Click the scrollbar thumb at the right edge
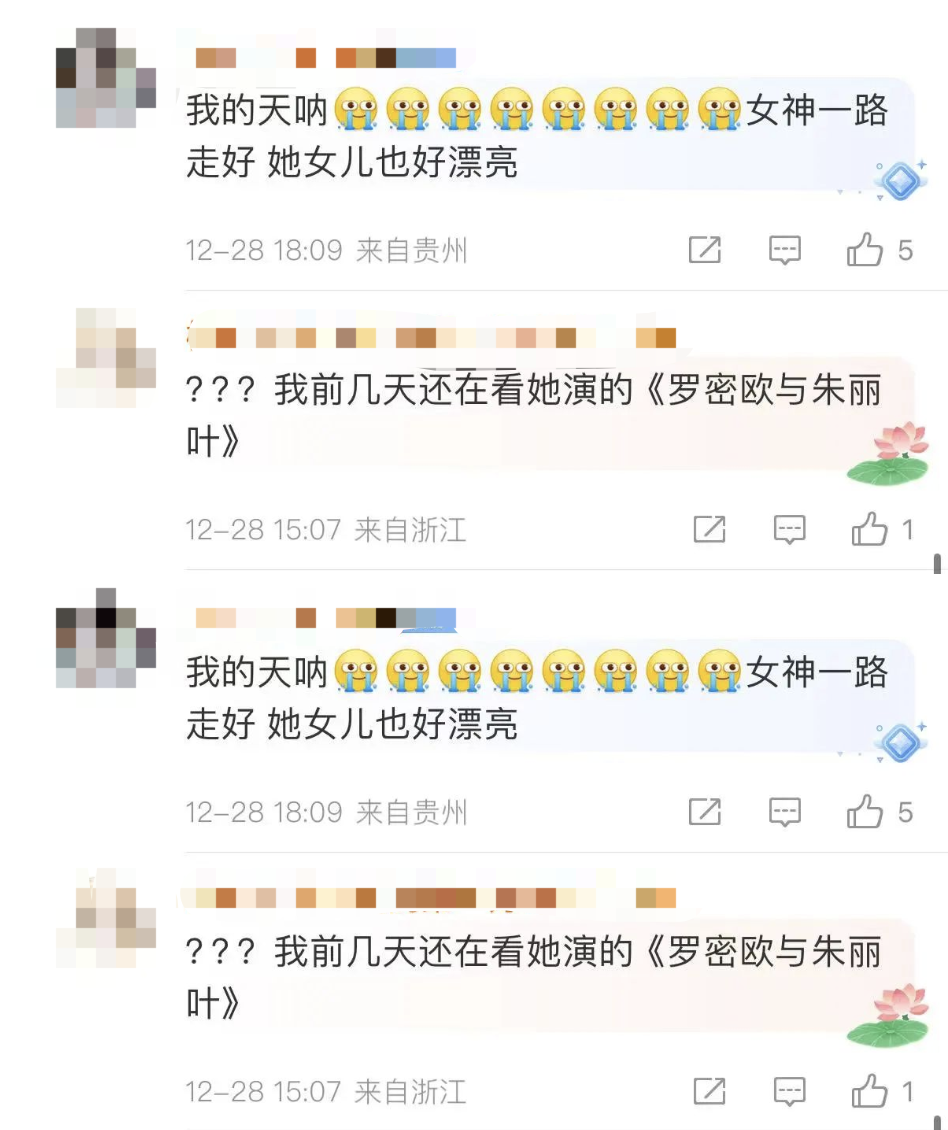Screen dimensions: 948x1130 point(937,564)
